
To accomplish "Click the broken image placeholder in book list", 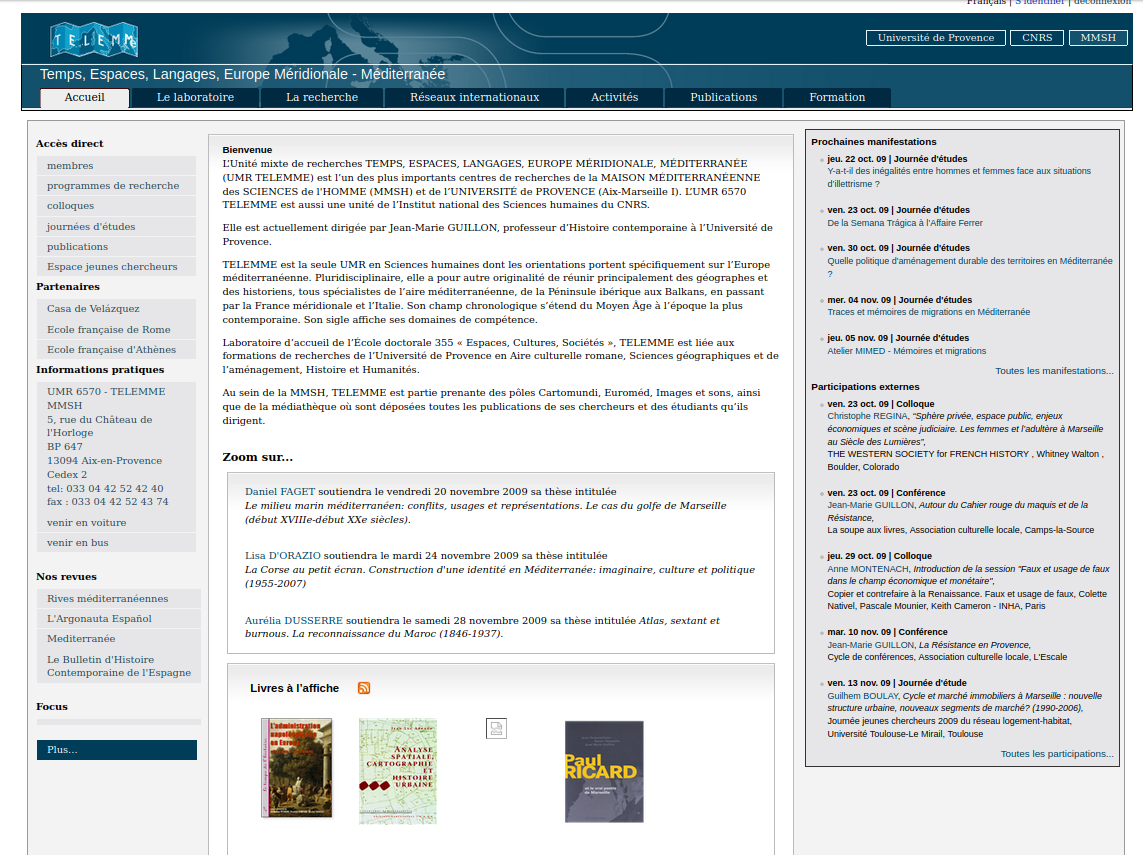I will [496, 728].
